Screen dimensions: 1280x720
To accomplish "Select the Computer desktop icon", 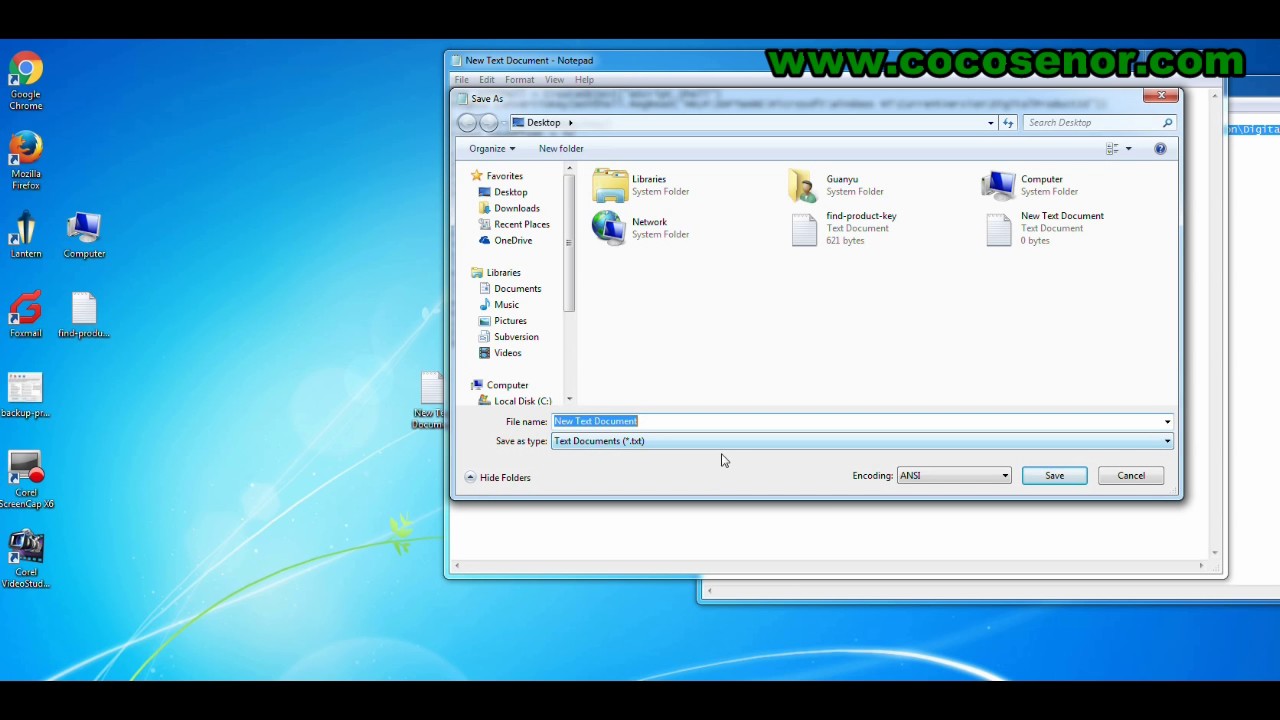I will 84,236.
